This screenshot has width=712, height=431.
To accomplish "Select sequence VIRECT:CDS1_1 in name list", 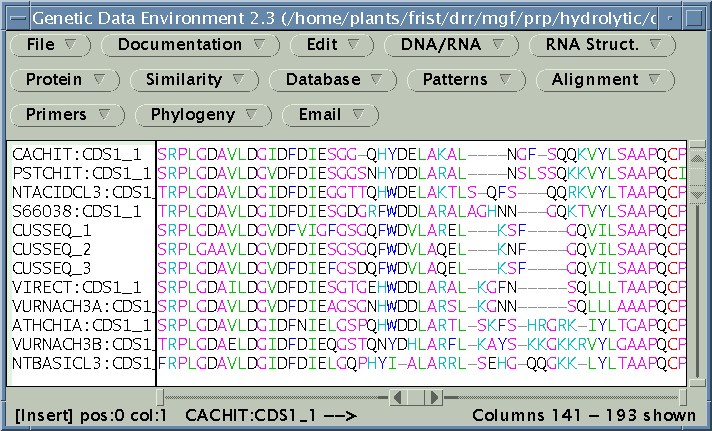I will pyautogui.click(x=77, y=288).
